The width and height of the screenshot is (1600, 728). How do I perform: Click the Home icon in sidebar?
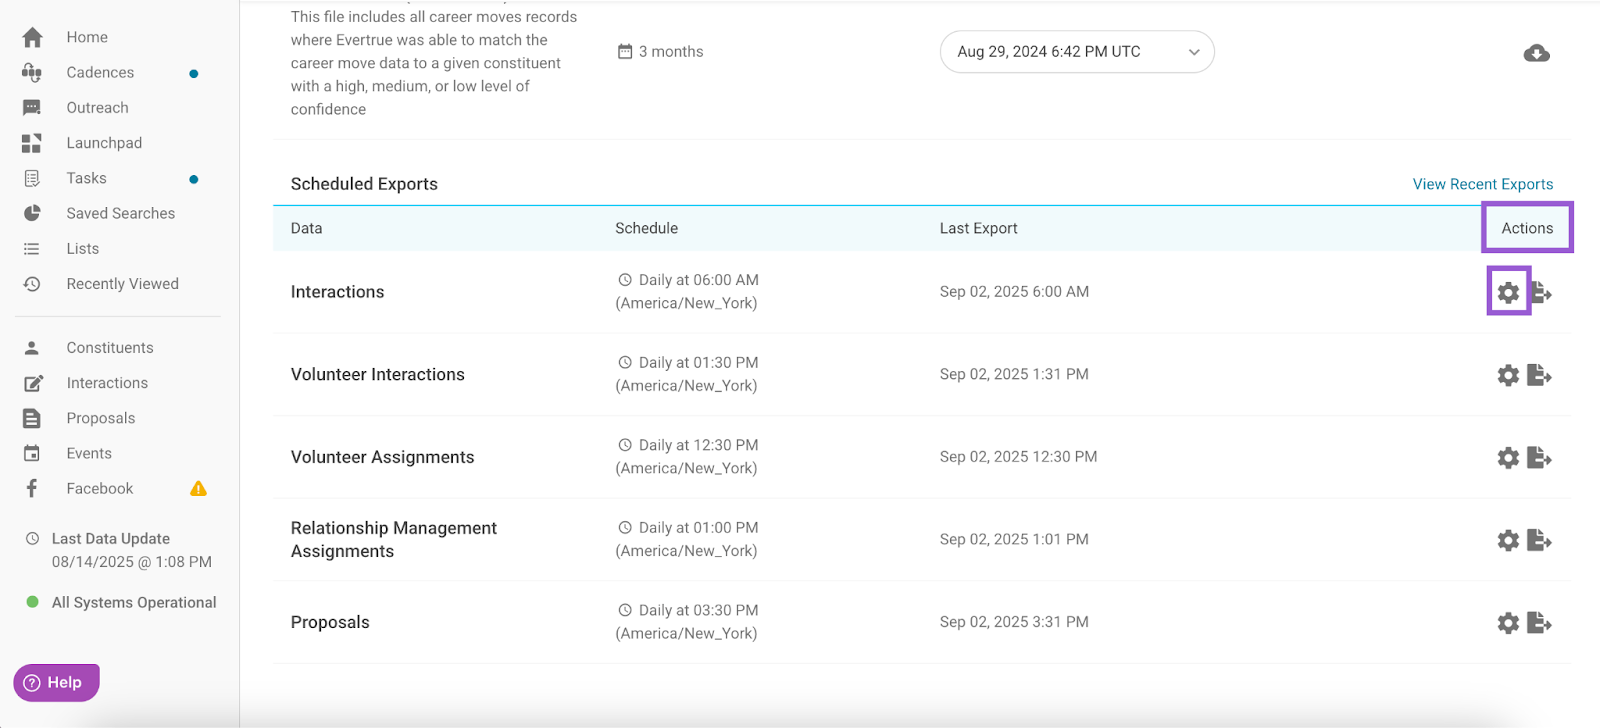click(33, 38)
